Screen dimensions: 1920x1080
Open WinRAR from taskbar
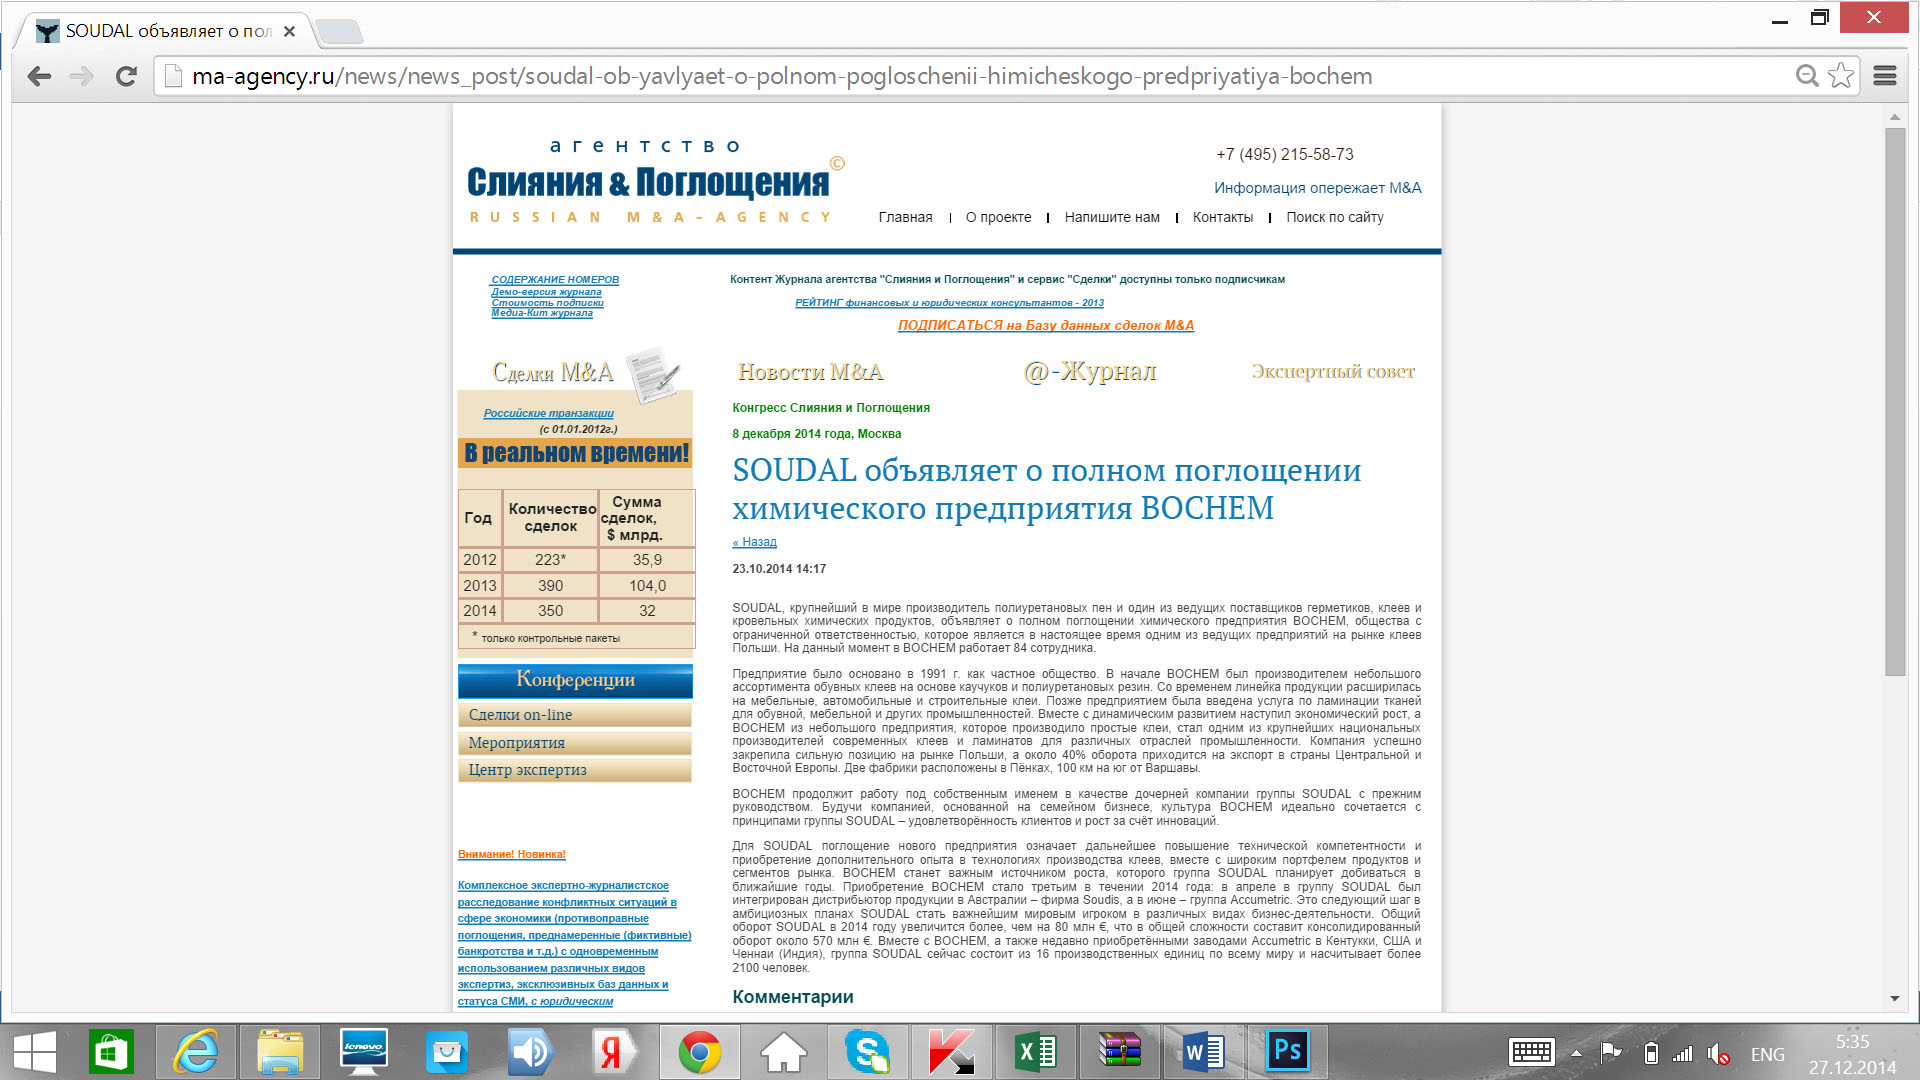1120,1053
